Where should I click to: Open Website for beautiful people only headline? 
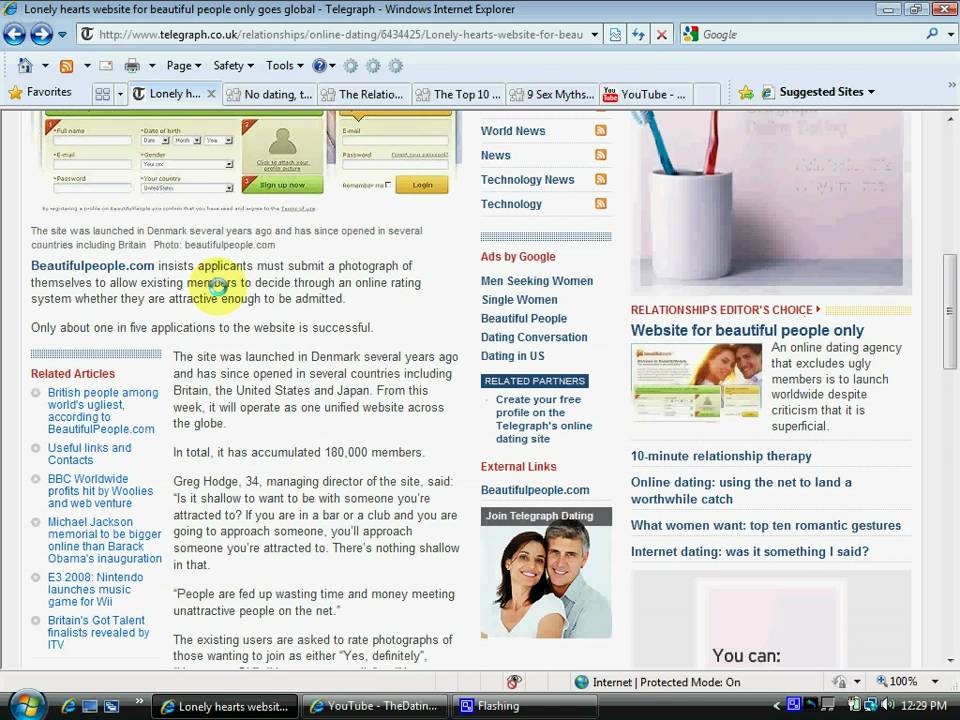pyautogui.click(x=747, y=331)
